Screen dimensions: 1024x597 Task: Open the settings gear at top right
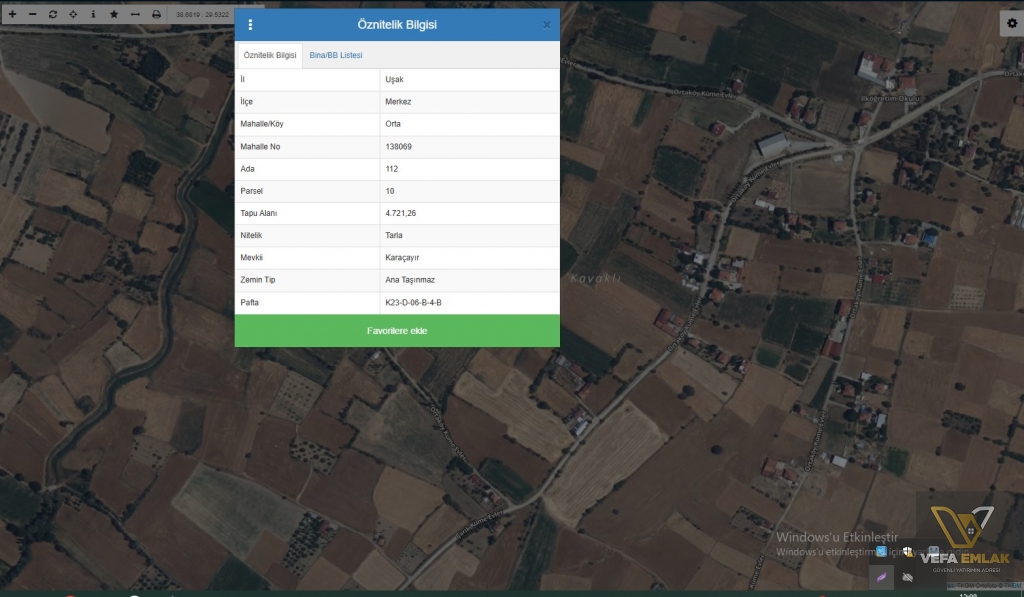(1011, 23)
